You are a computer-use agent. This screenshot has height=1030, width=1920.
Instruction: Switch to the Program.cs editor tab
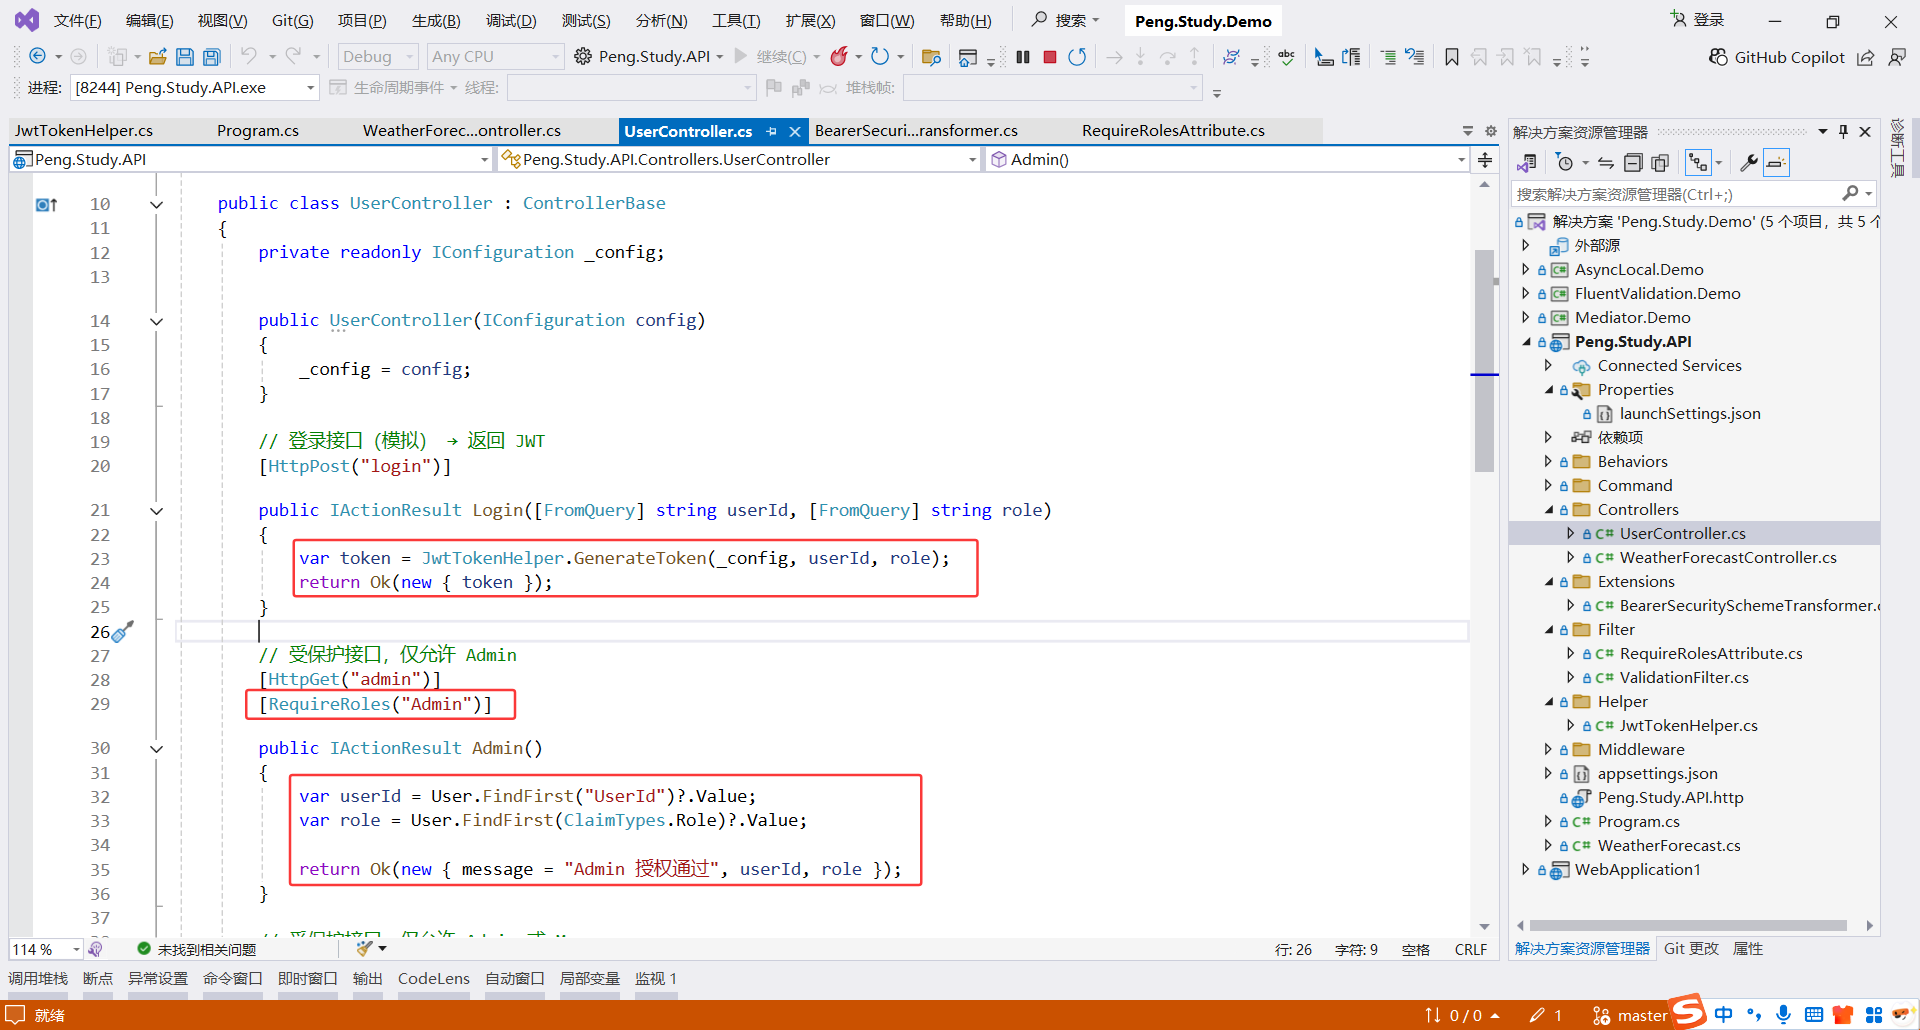[258, 131]
